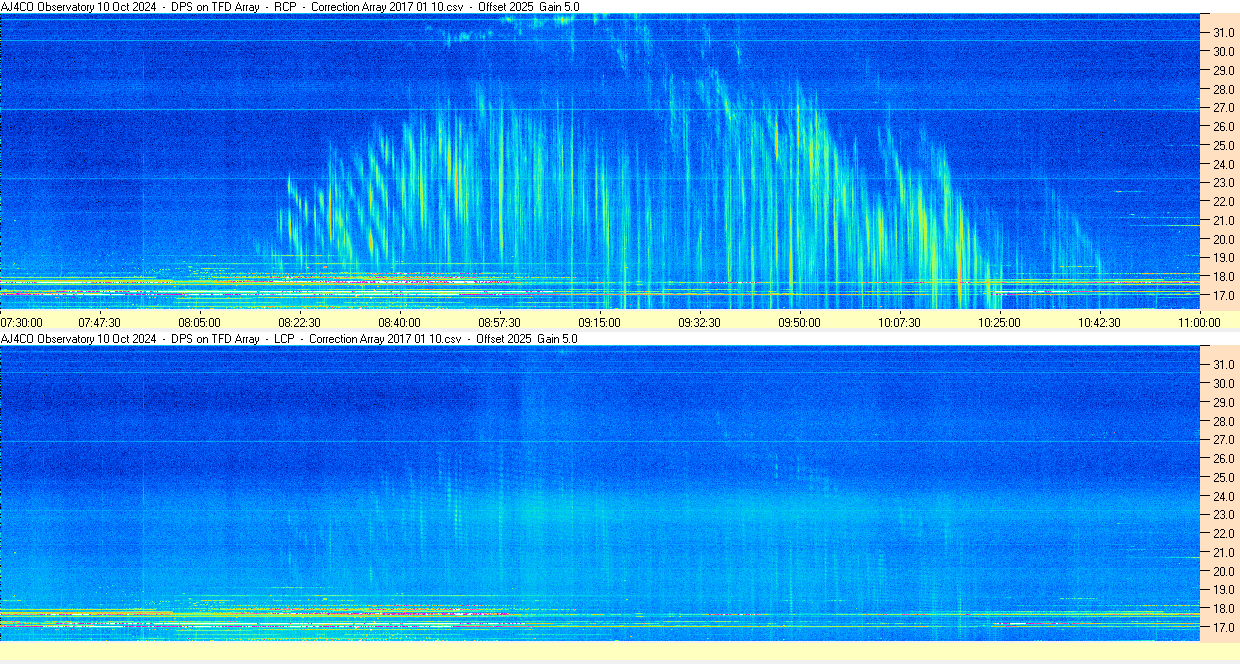The width and height of the screenshot is (1240, 664).
Task: Click 31.0 frequency label in RCP panel
Action: pos(1223,33)
